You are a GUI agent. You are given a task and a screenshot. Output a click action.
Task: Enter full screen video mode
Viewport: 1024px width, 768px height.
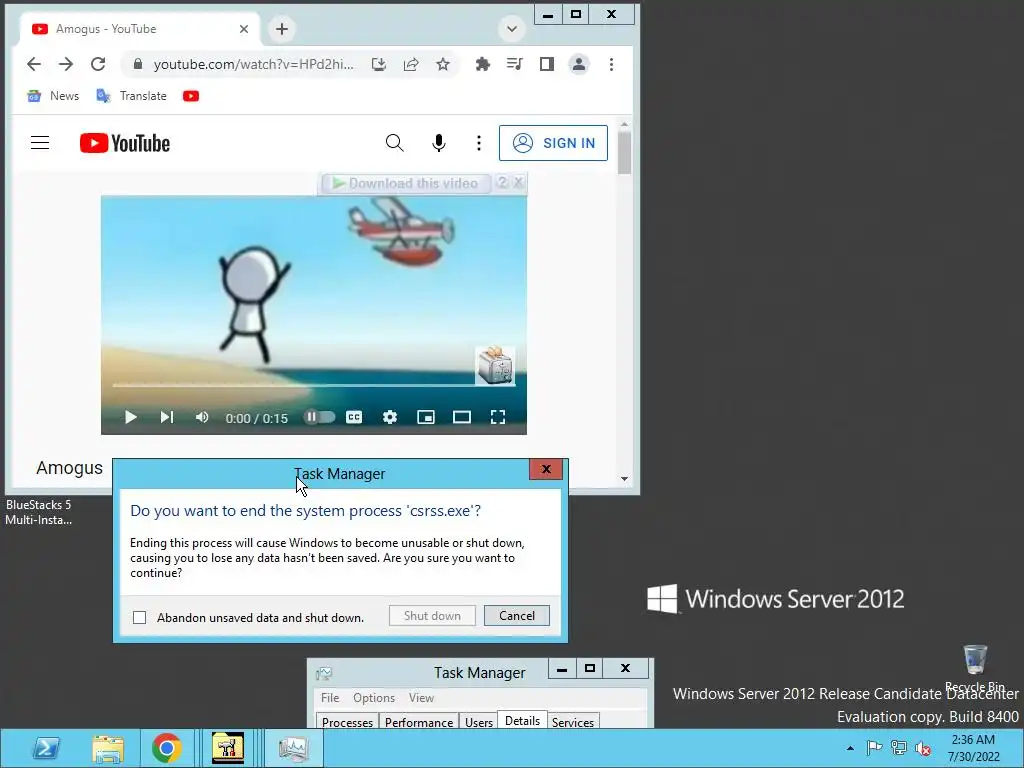[498, 417]
